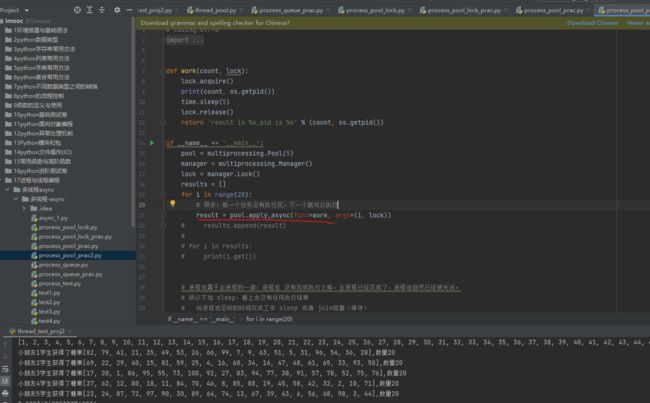Select the thread_test_proj2 run tab
The image size is (650, 403).
pyautogui.click(x=40, y=330)
